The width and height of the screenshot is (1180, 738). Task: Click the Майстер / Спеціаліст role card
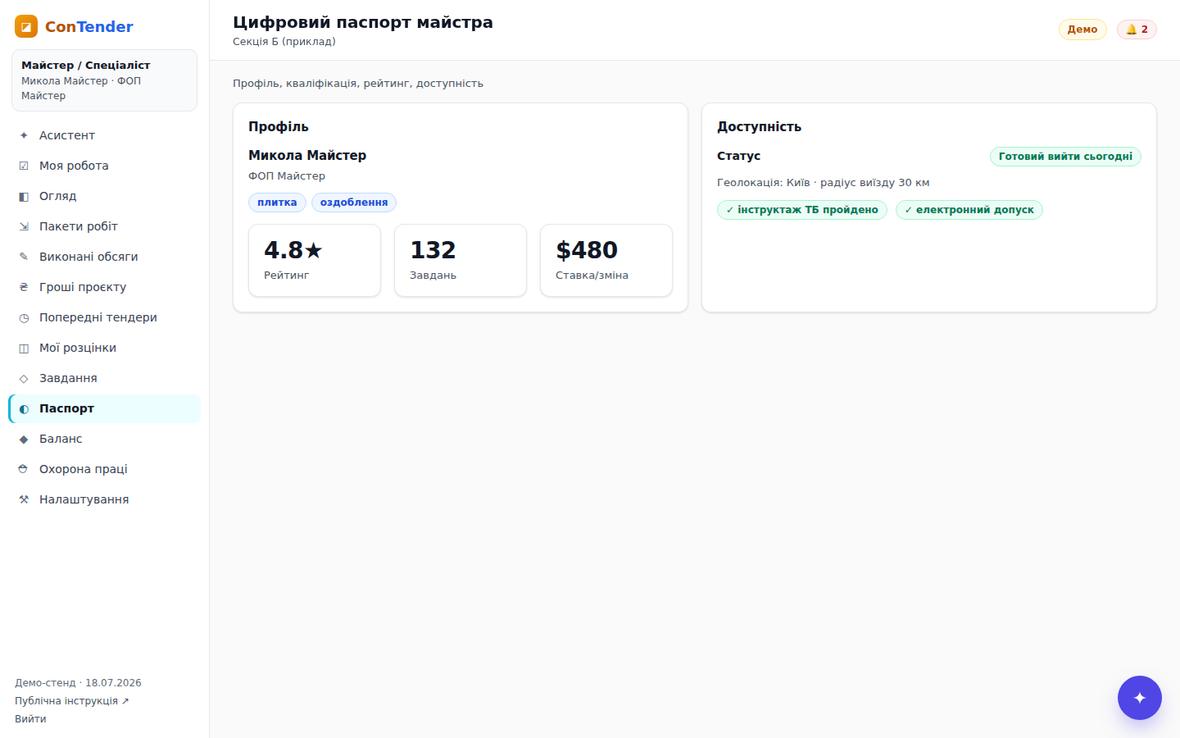point(105,80)
